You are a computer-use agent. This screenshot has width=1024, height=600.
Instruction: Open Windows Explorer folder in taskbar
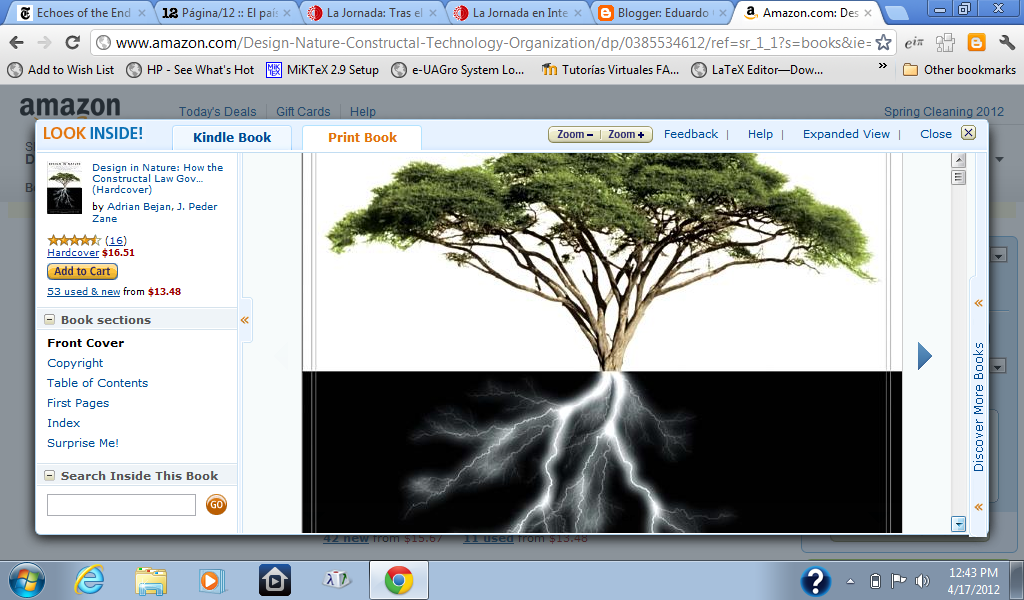[151, 580]
